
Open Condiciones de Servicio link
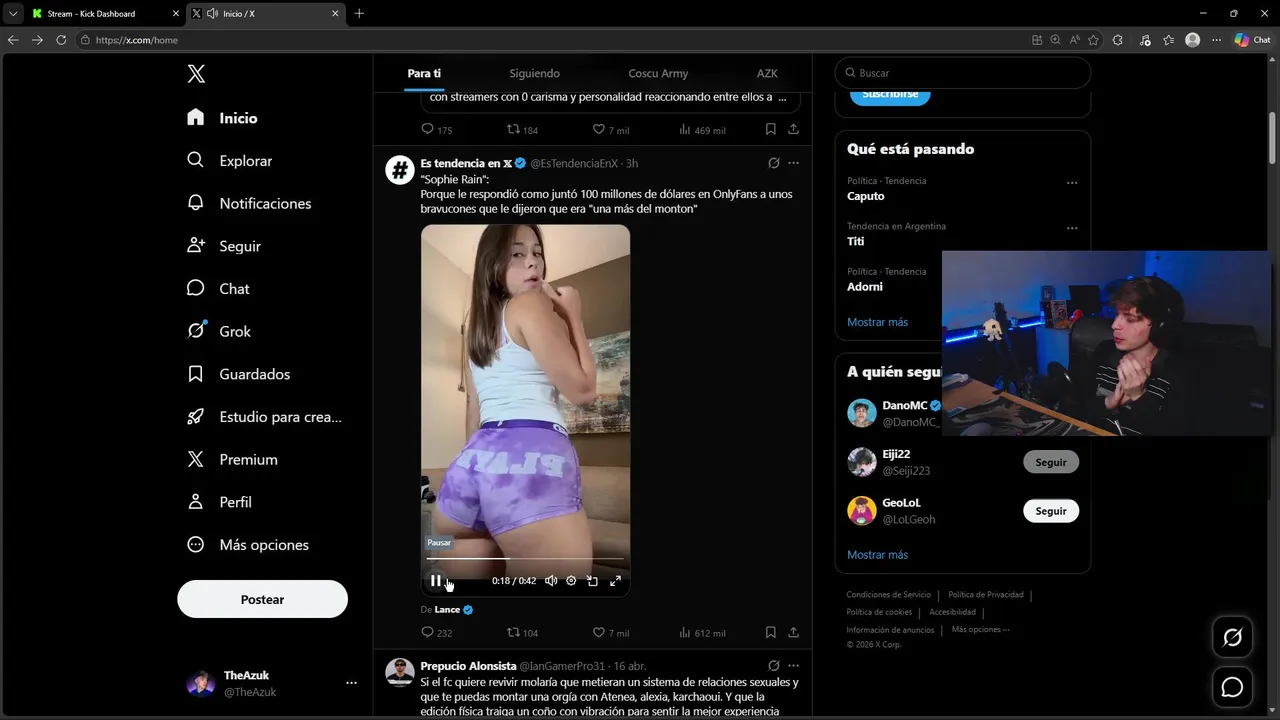click(x=888, y=595)
